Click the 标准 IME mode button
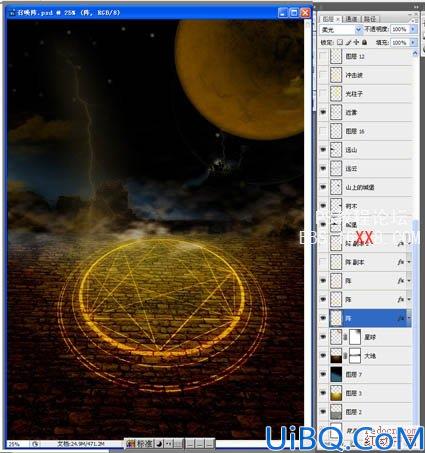Screen dimensions: 425x453 pos(145,444)
